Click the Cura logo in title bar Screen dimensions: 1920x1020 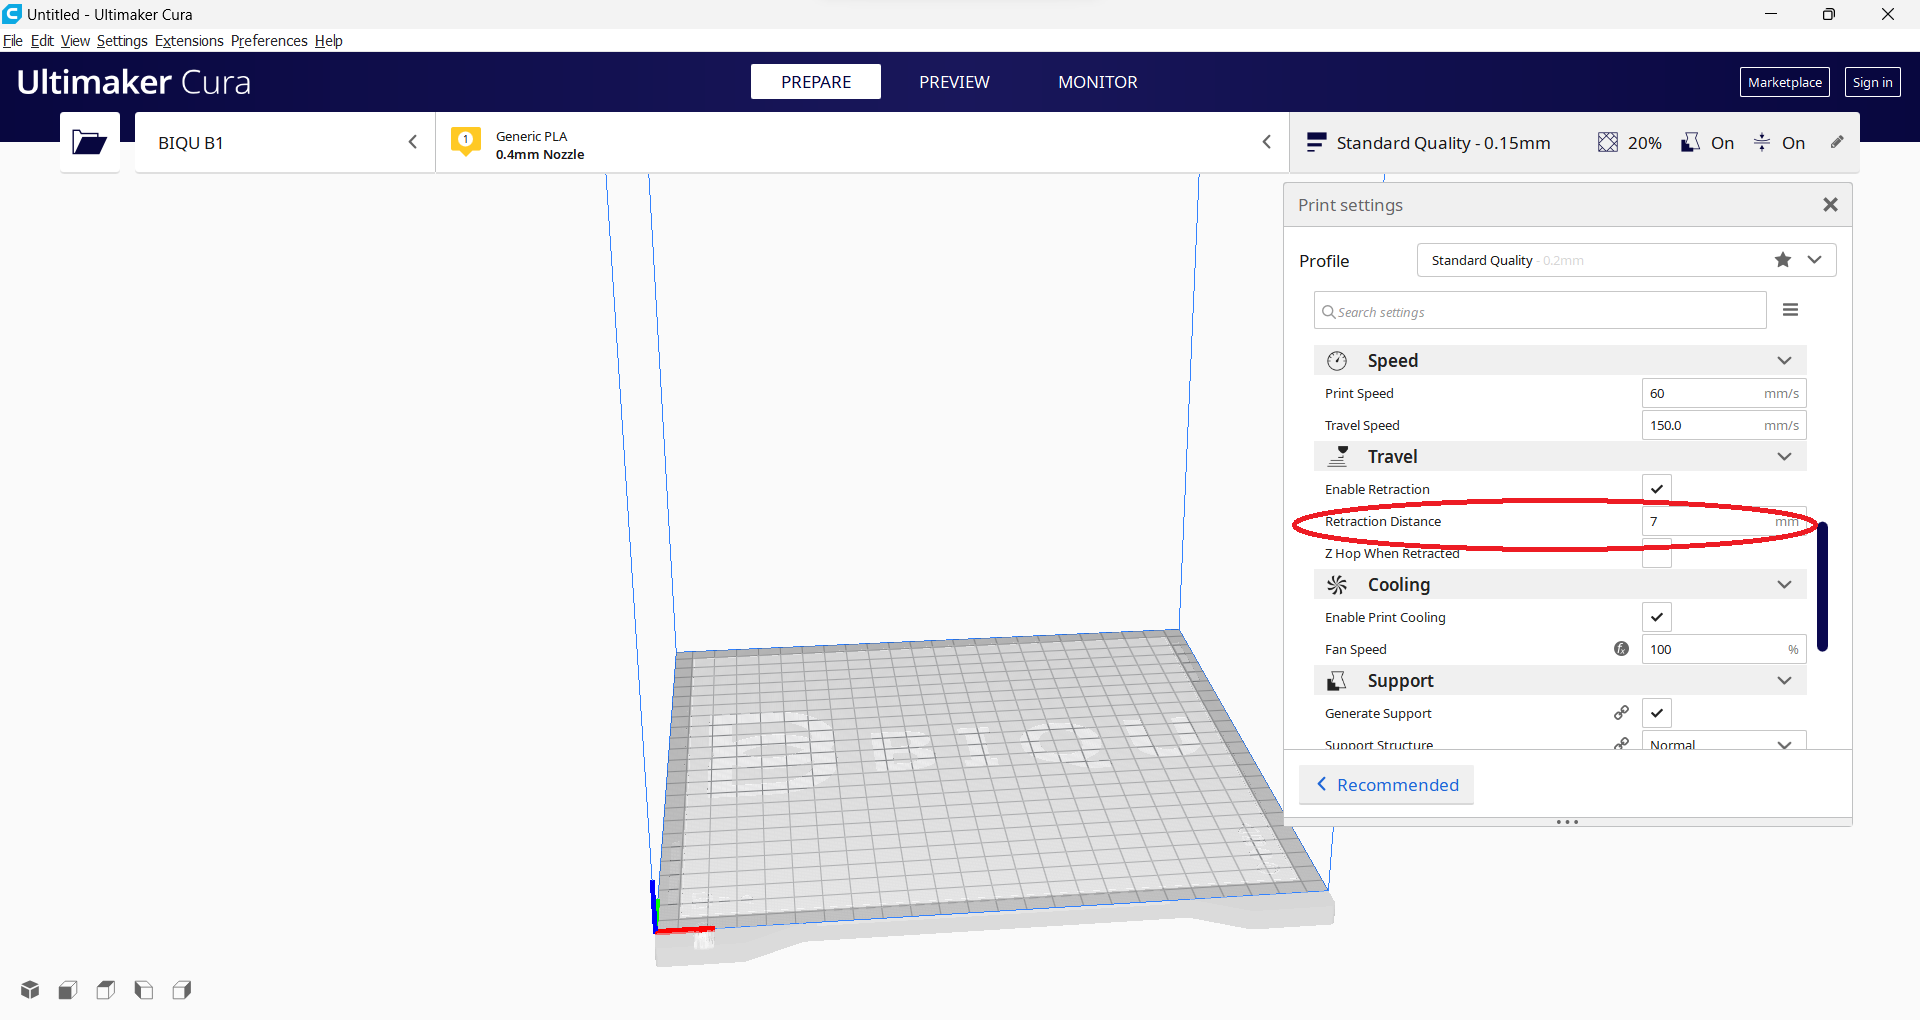pos(12,14)
